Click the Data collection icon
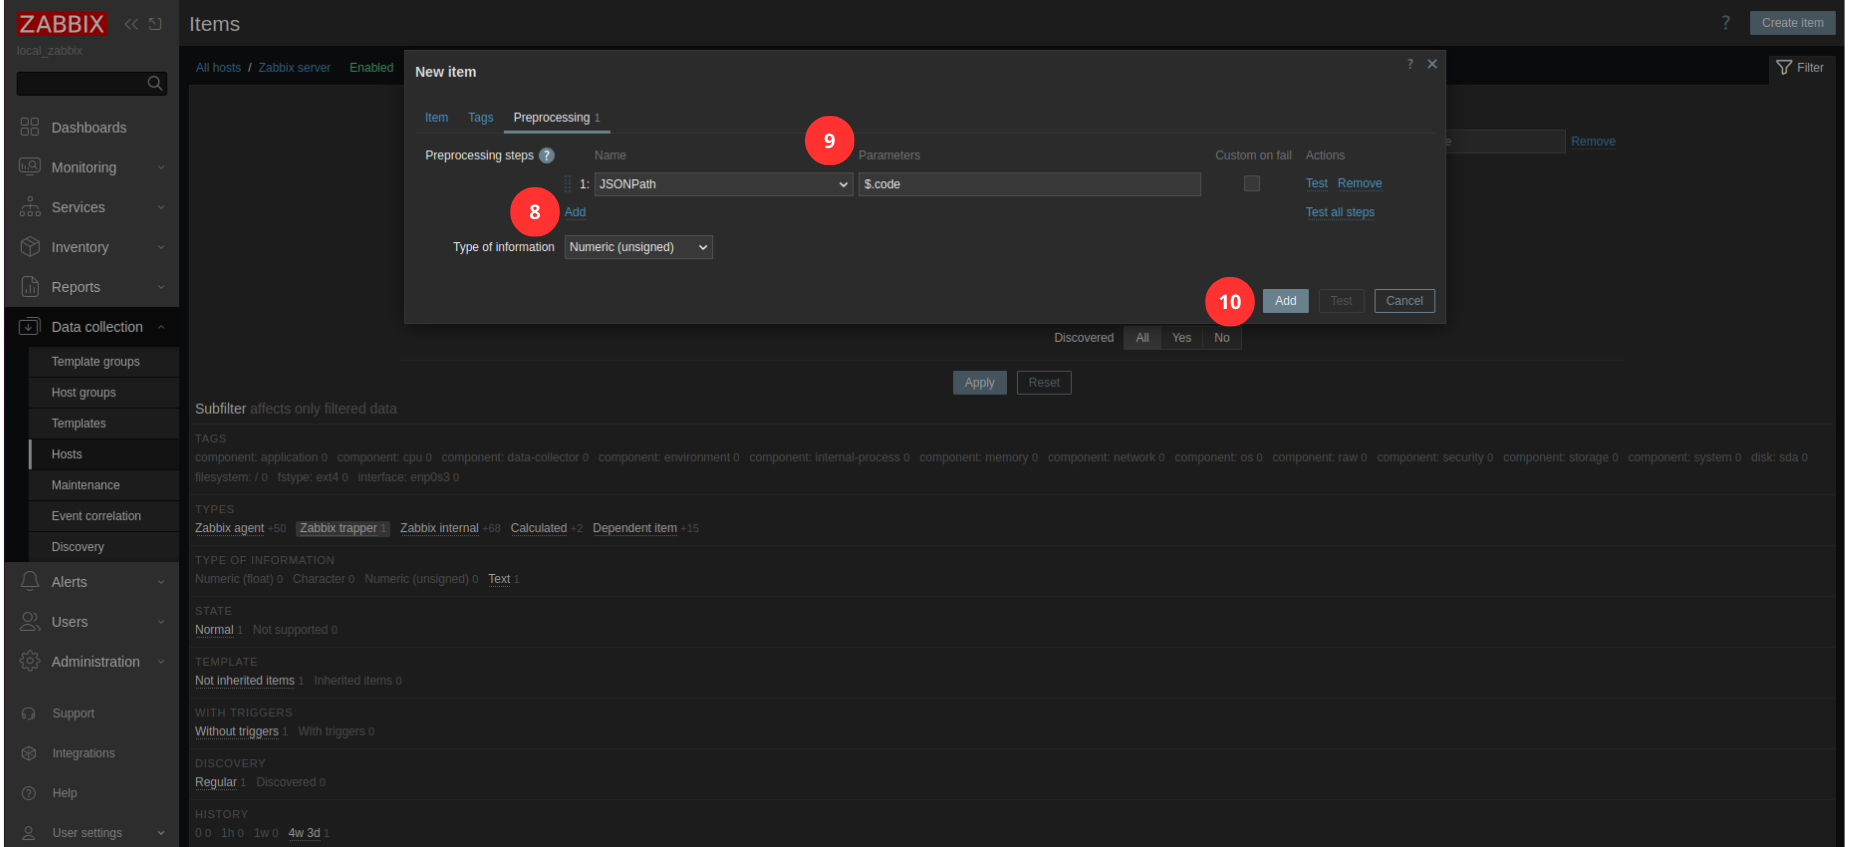Screen dimensions: 1849x847 (x=30, y=327)
